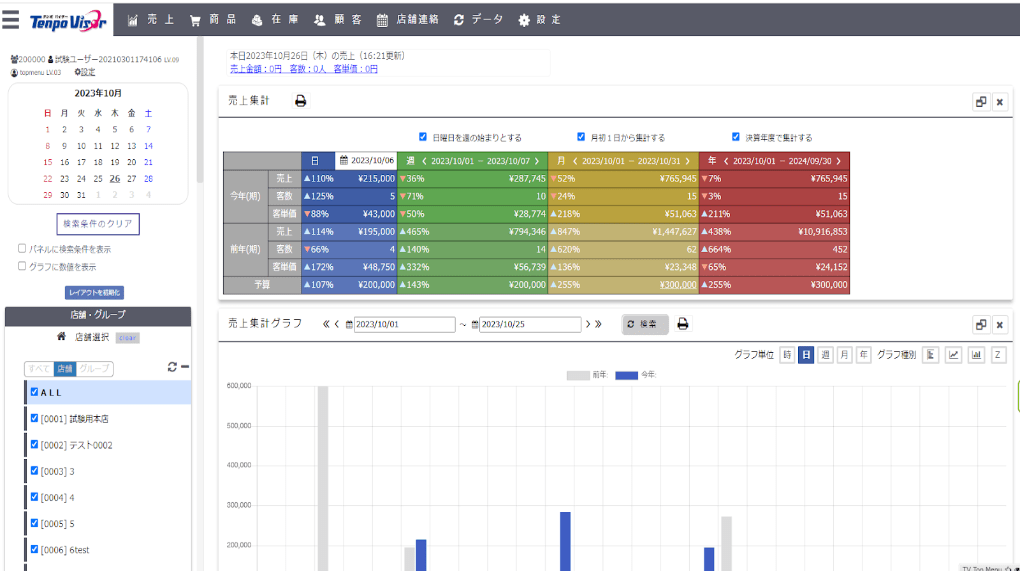
Task: Select the line chart graph type icon
Action: [953, 355]
